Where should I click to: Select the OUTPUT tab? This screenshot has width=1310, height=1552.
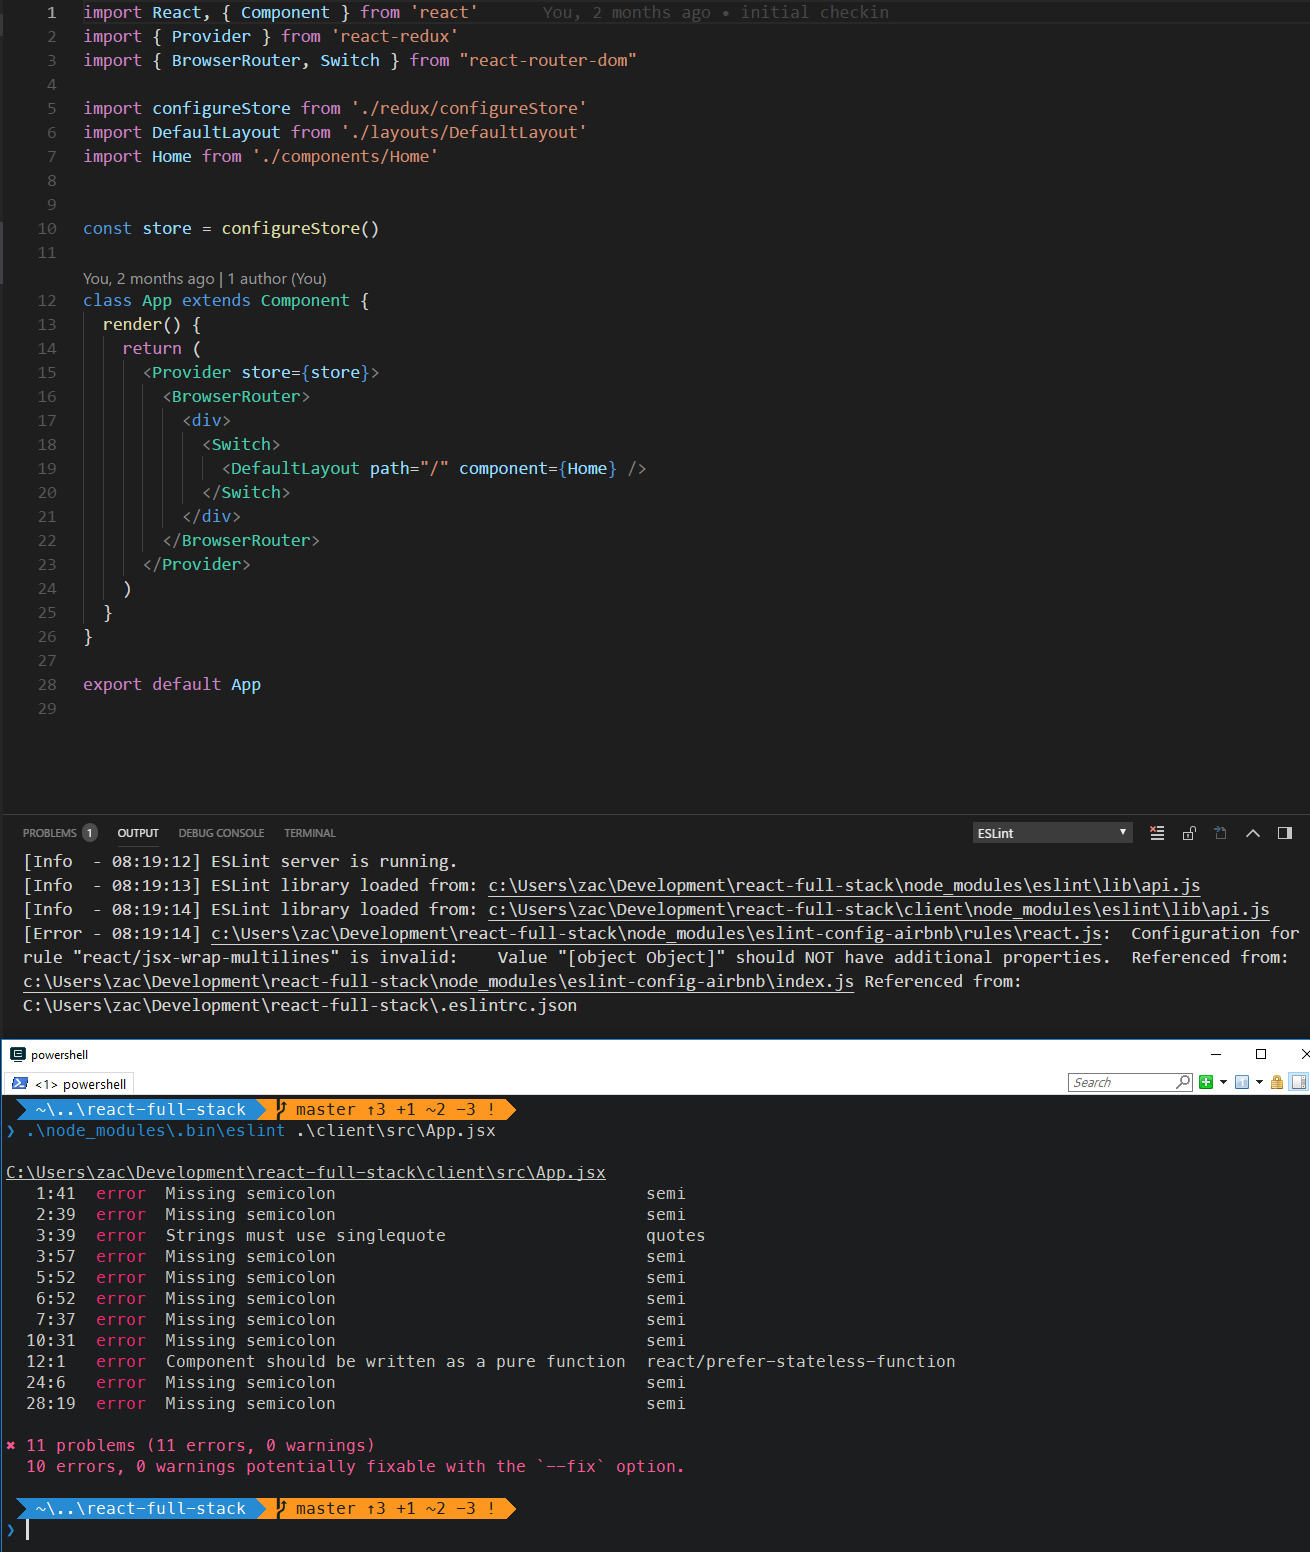(x=138, y=833)
